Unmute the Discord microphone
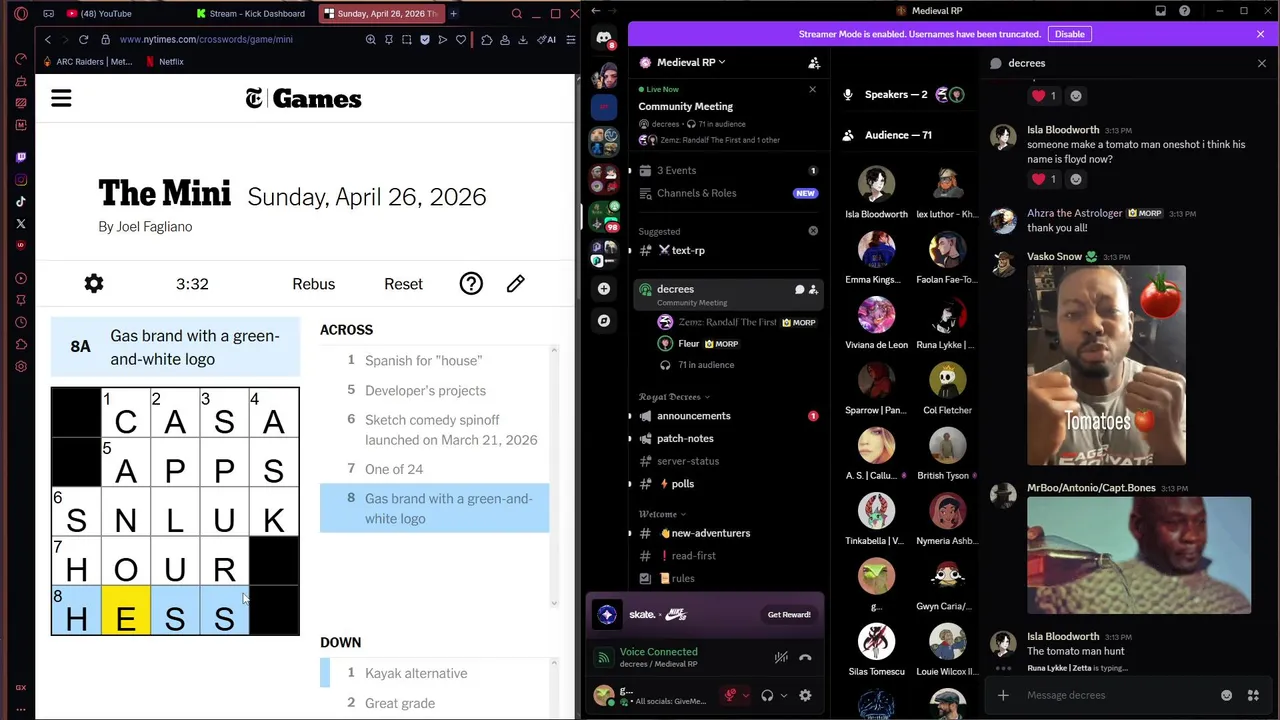 click(731, 695)
